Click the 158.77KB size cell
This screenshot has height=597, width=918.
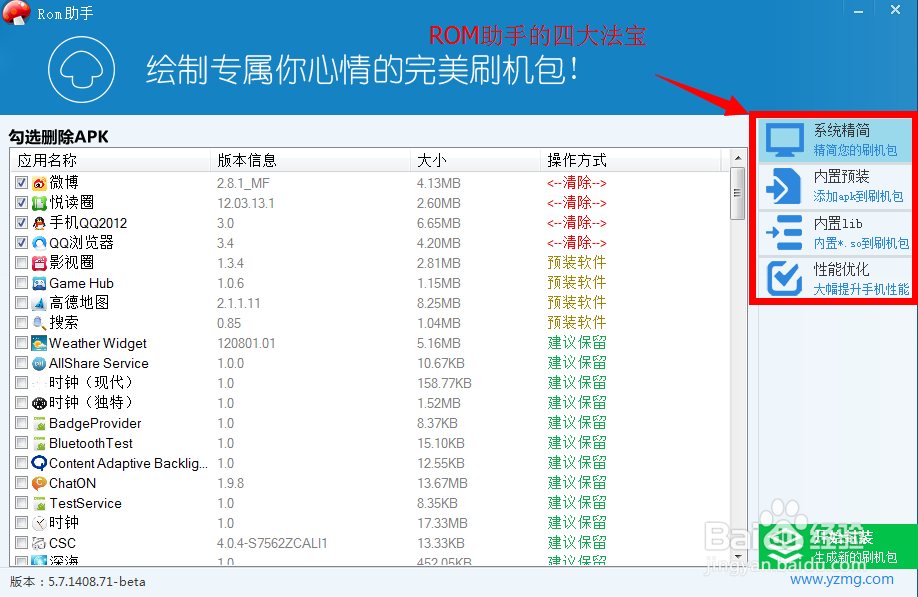pos(444,383)
